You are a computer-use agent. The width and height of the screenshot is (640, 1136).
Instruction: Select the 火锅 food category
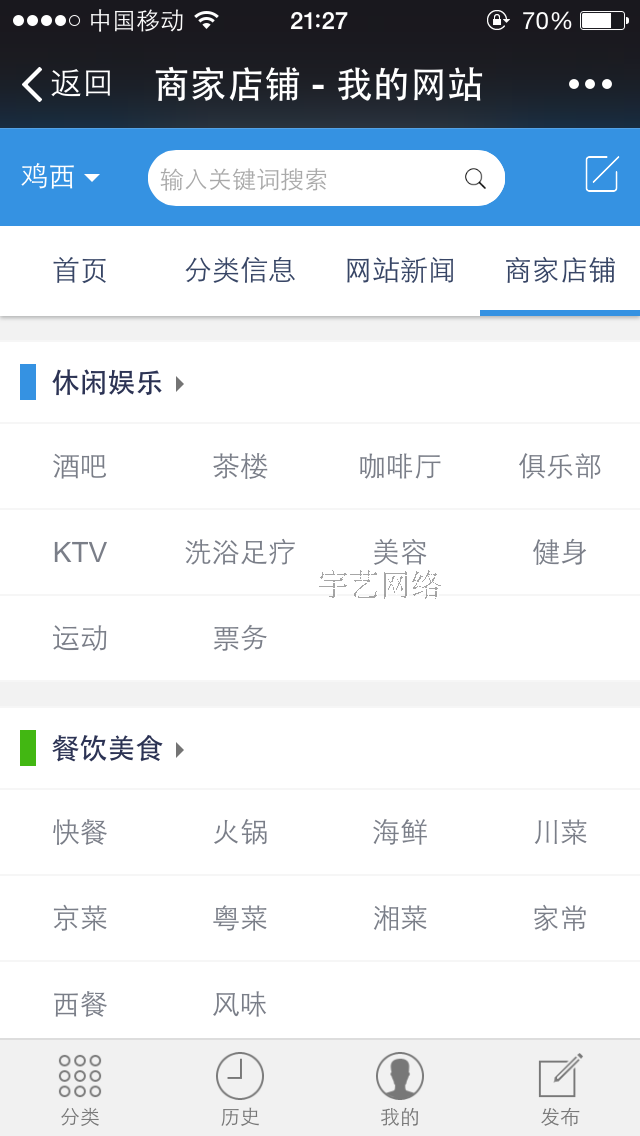coord(240,832)
